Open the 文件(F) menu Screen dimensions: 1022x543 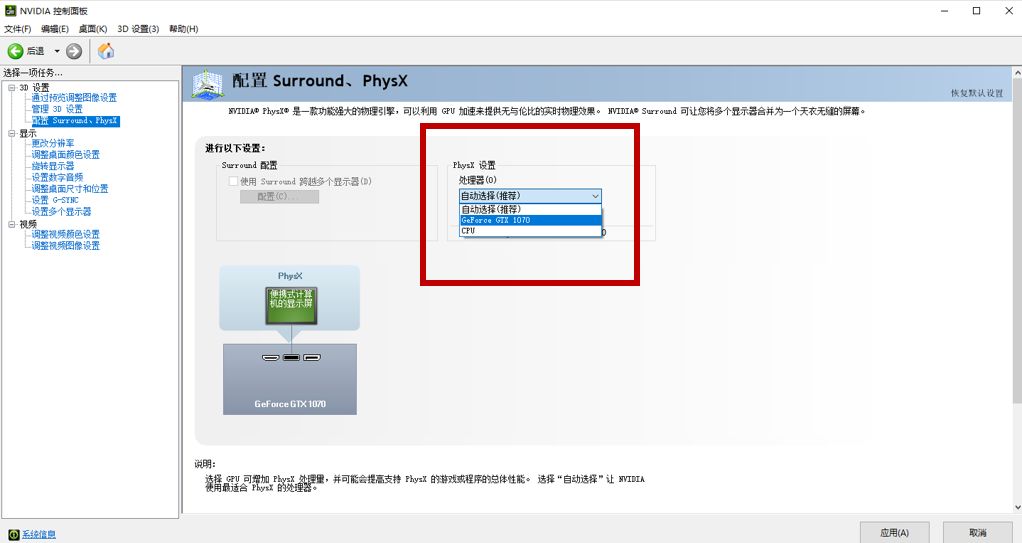point(18,29)
